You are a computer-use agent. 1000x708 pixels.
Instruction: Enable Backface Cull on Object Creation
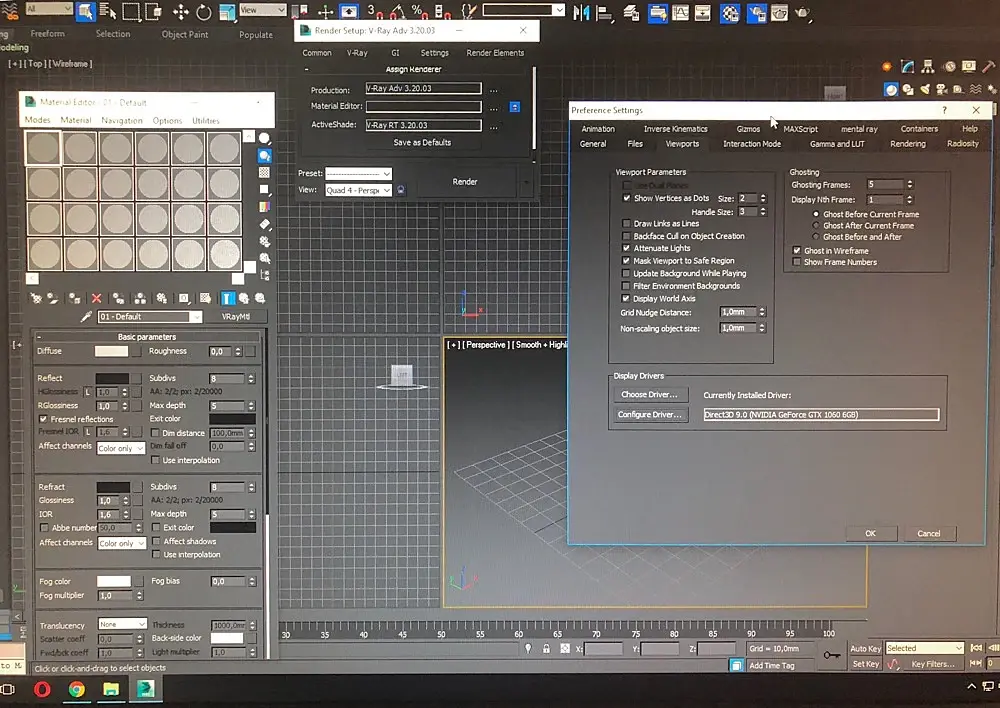click(626, 236)
